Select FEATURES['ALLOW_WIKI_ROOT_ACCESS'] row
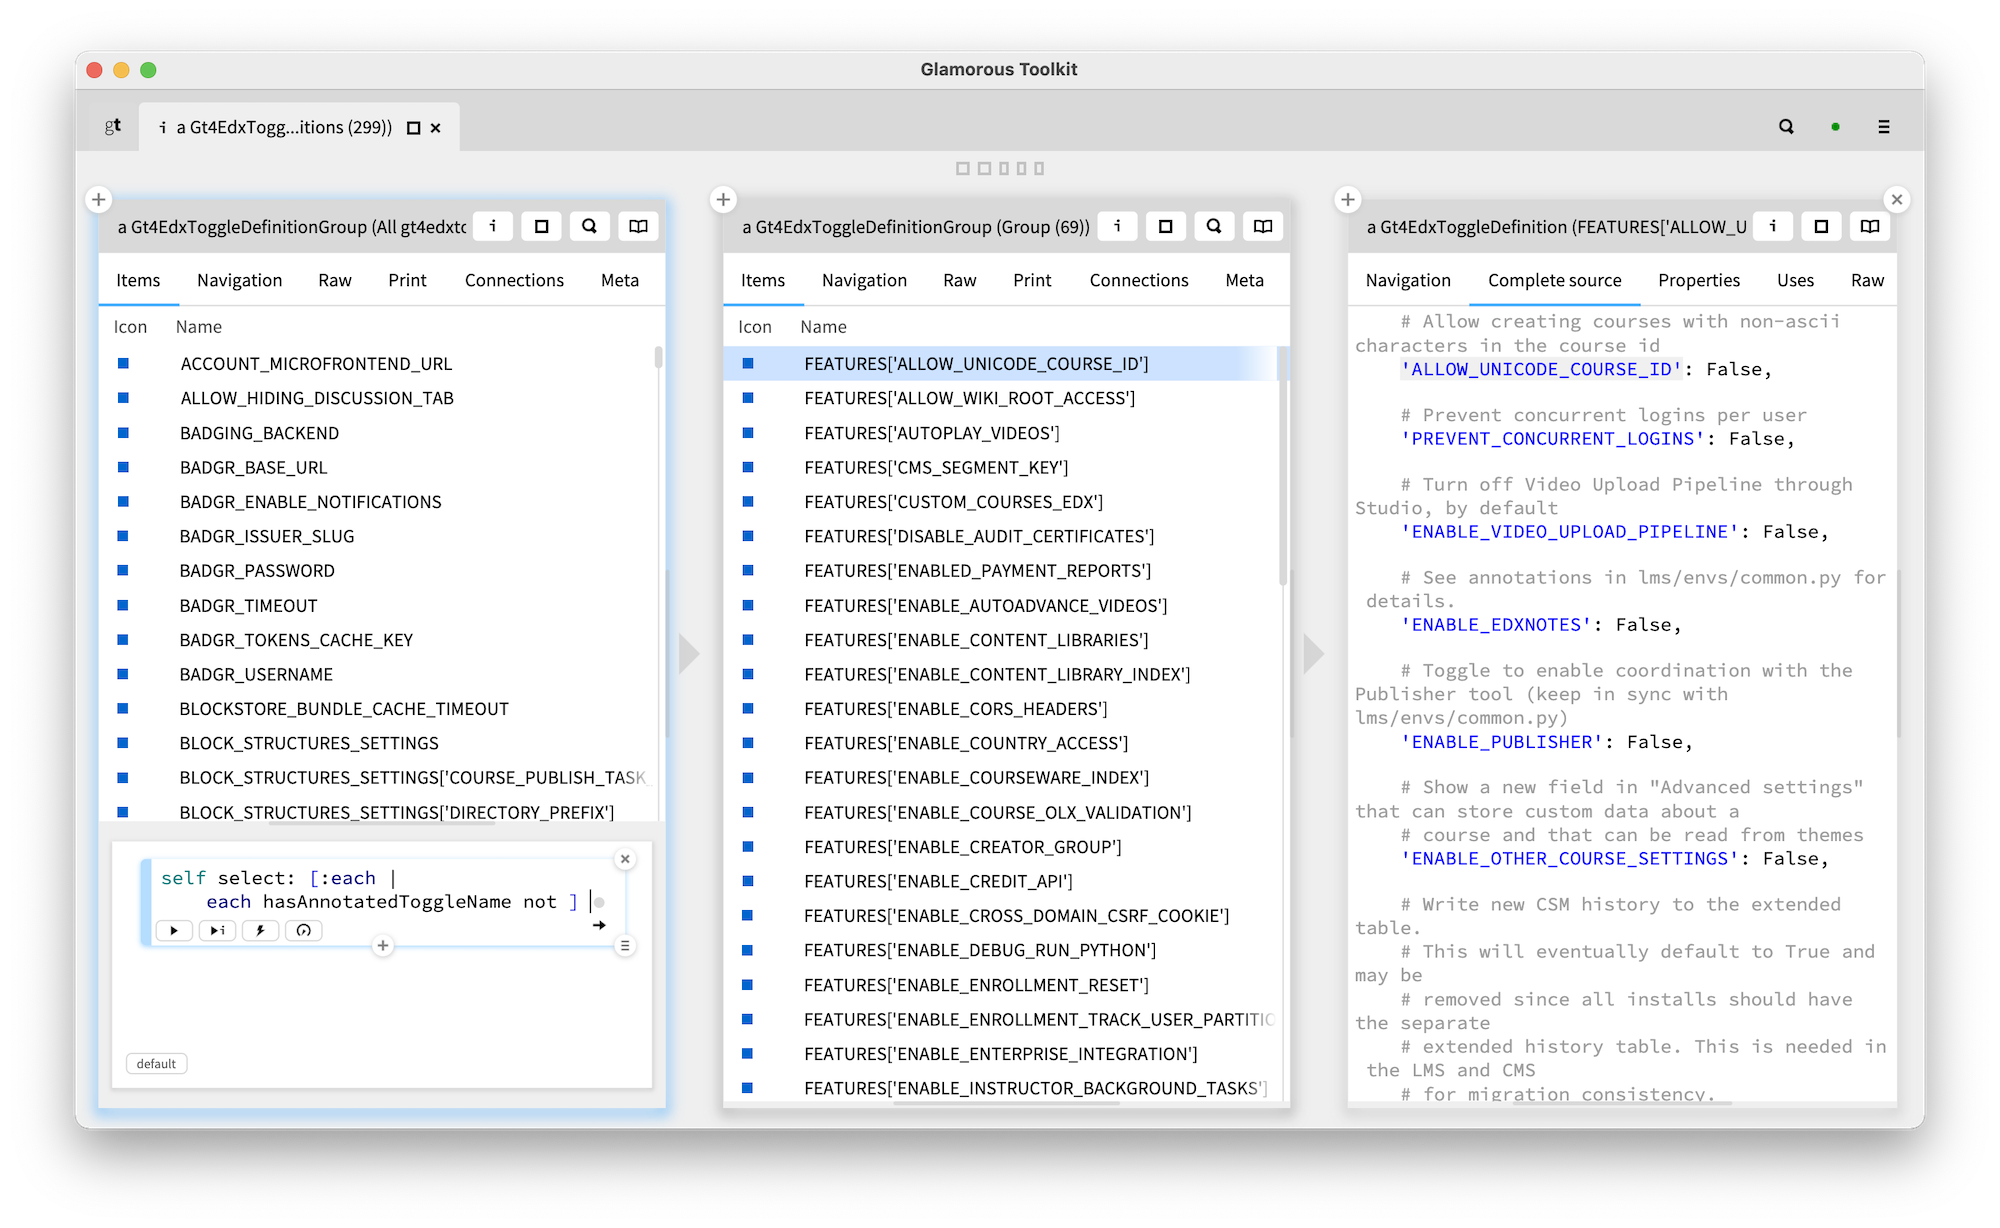 point(1001,398)
